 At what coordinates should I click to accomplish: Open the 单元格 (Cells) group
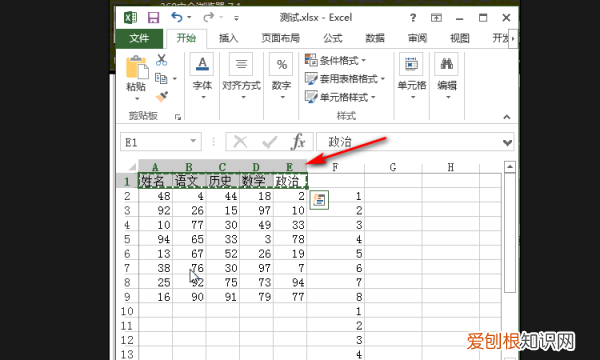[412, 77]
